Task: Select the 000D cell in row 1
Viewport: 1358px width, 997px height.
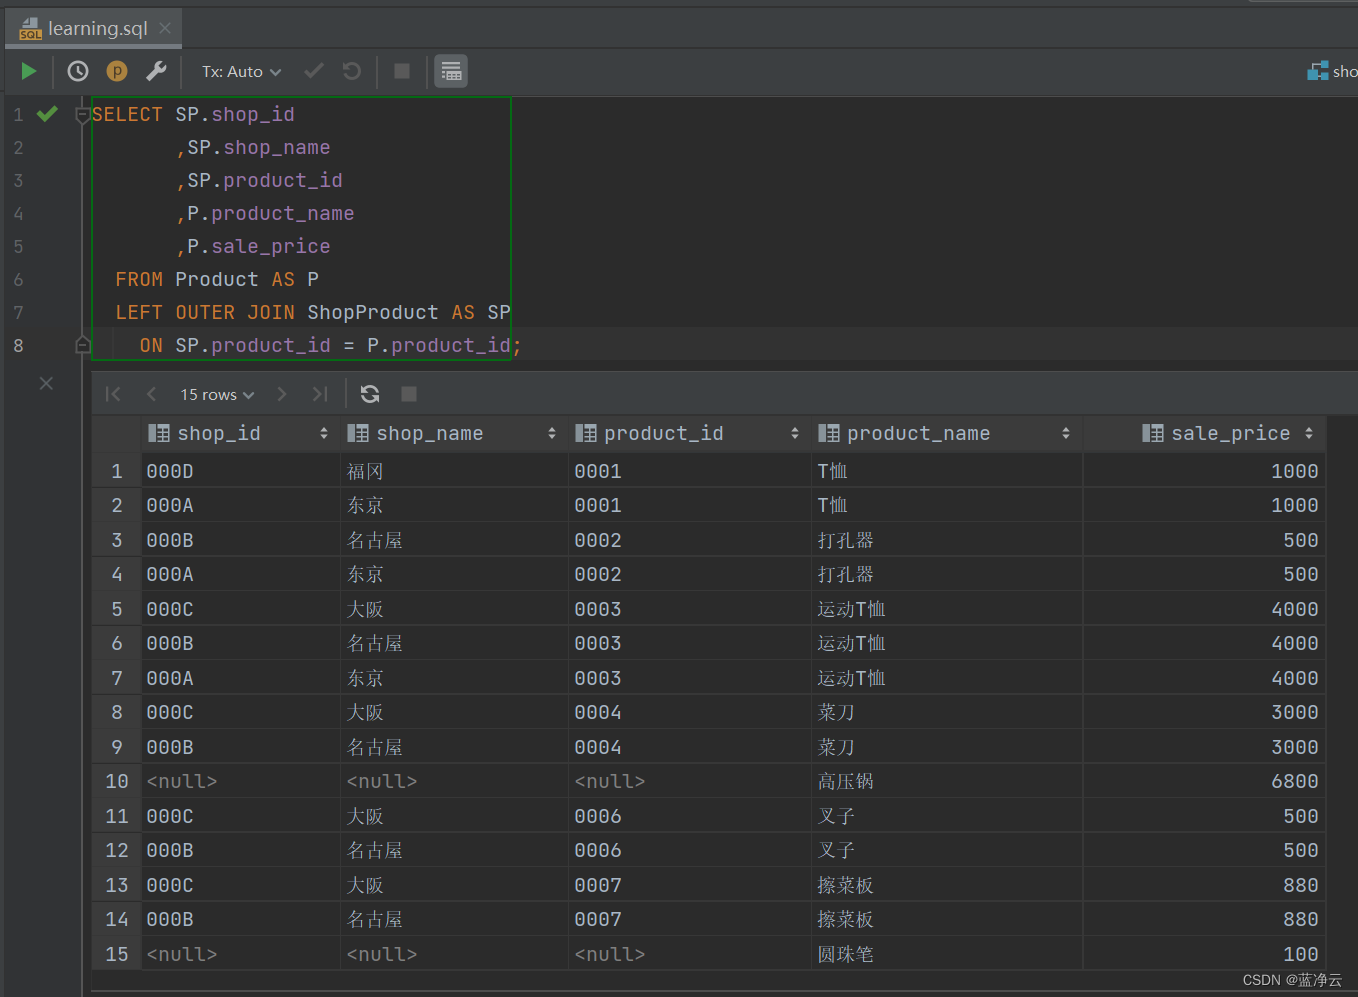Action: click(x=240, y=471)
